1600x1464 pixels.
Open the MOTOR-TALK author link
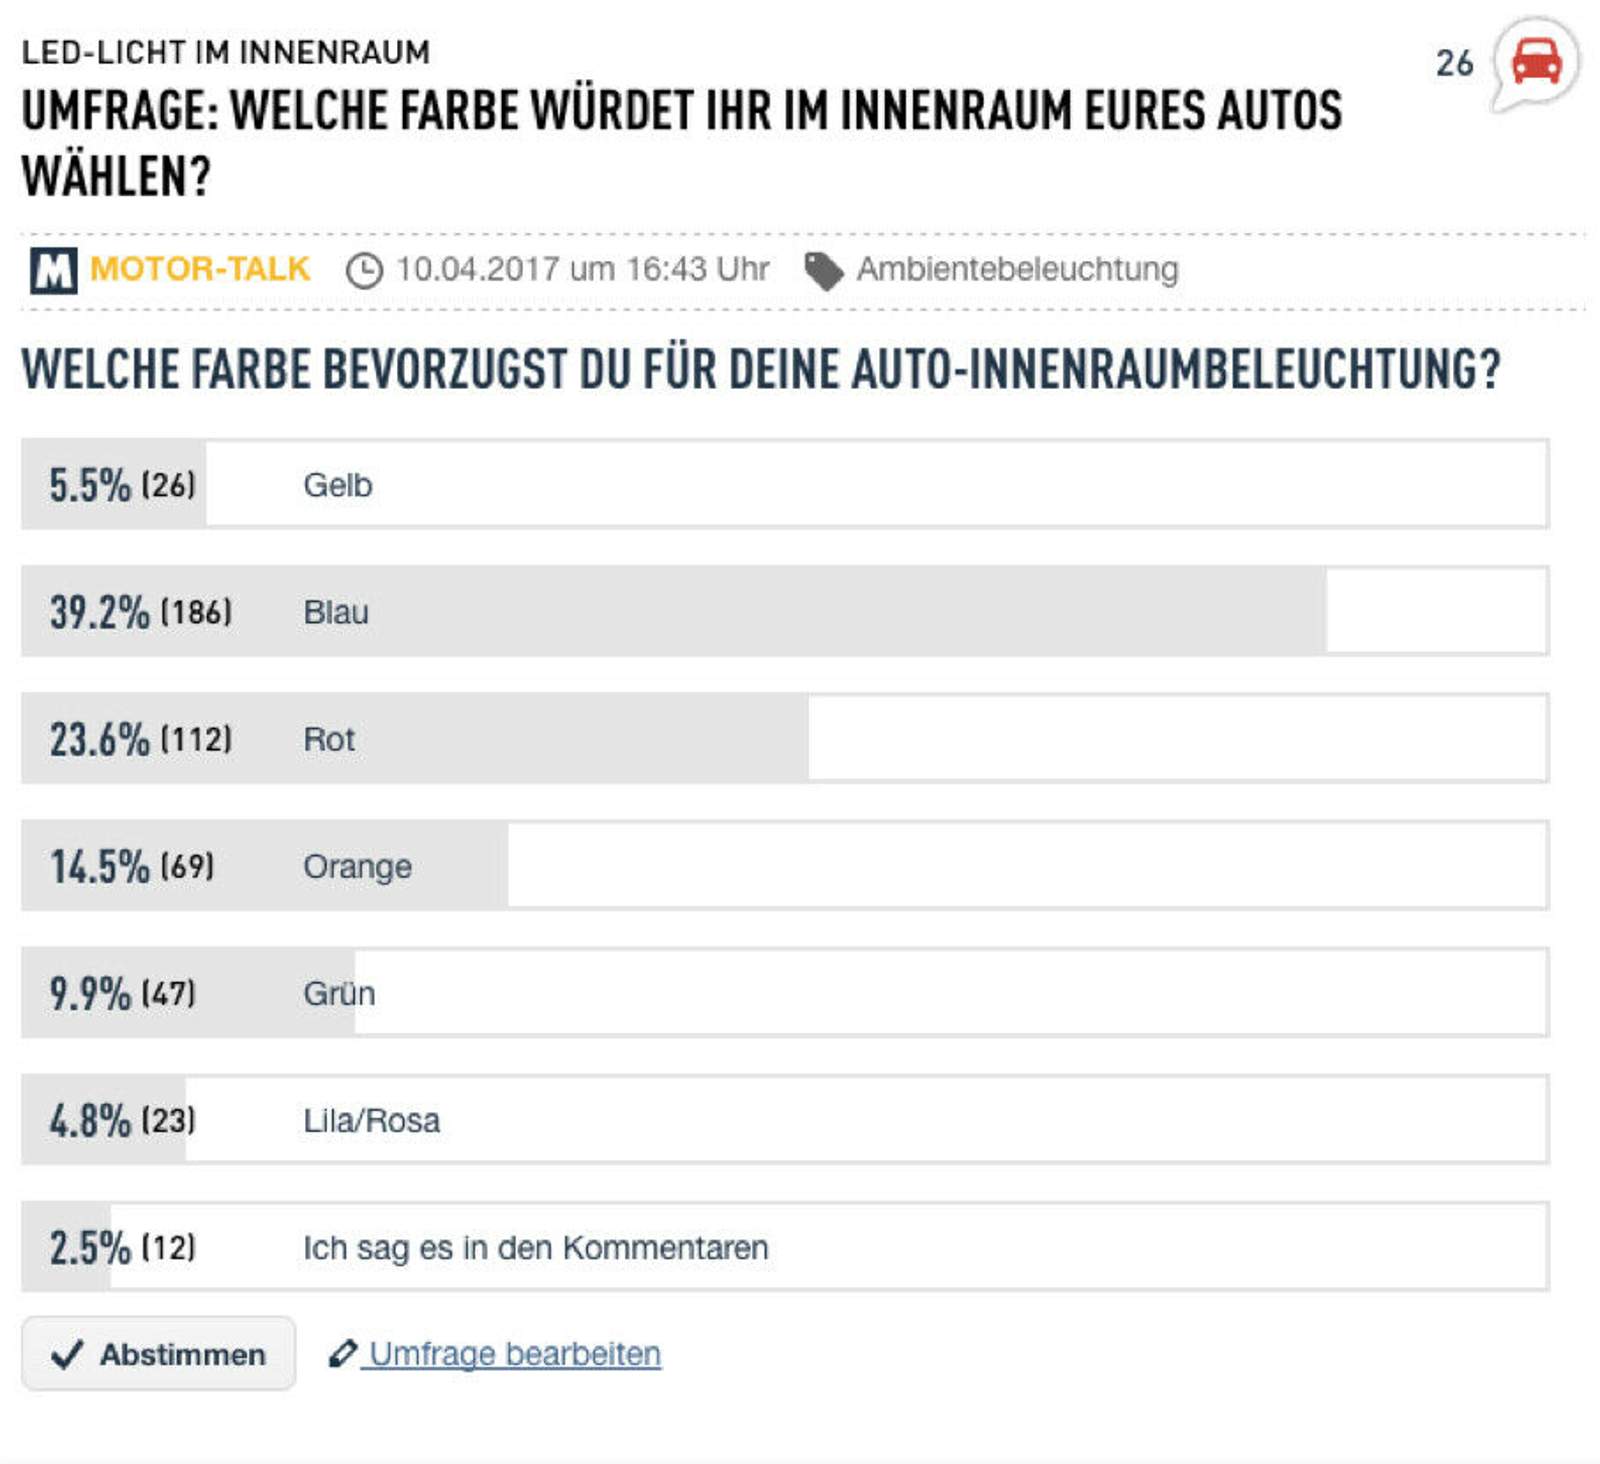(200, 269)
